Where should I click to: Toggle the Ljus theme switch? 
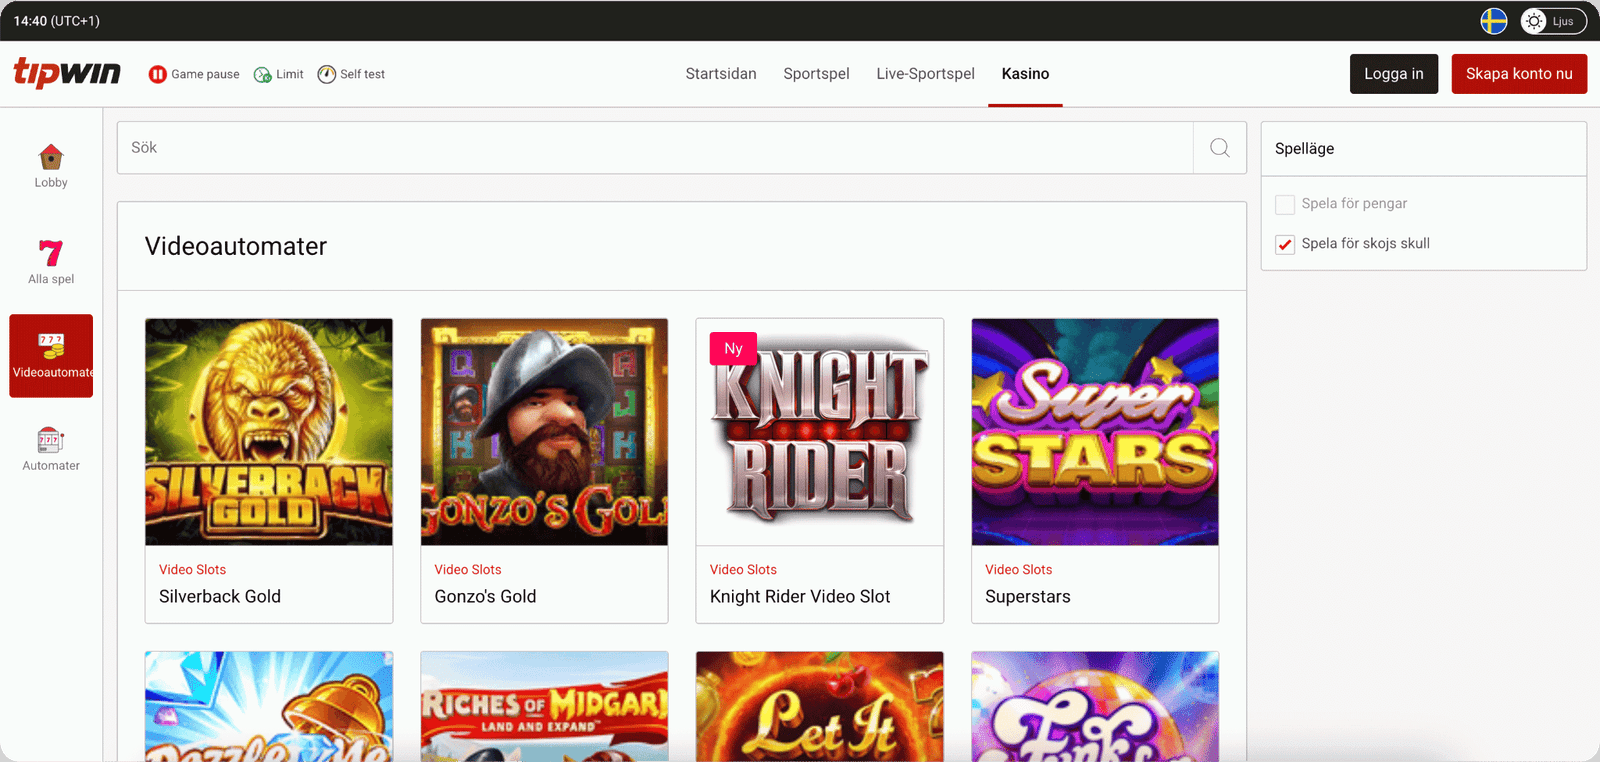pos(1552,21)
